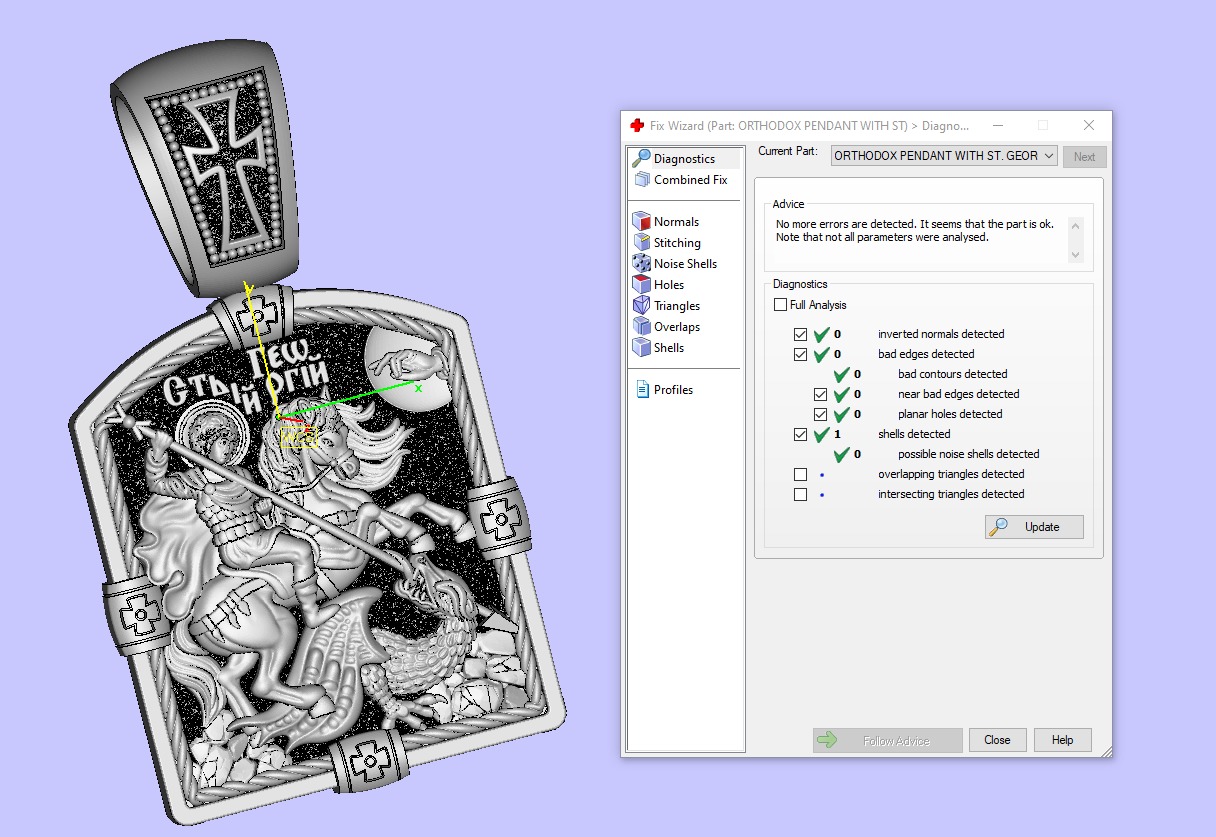Switch to Combined Fix label
The image size is (1216, 837).
690,180
